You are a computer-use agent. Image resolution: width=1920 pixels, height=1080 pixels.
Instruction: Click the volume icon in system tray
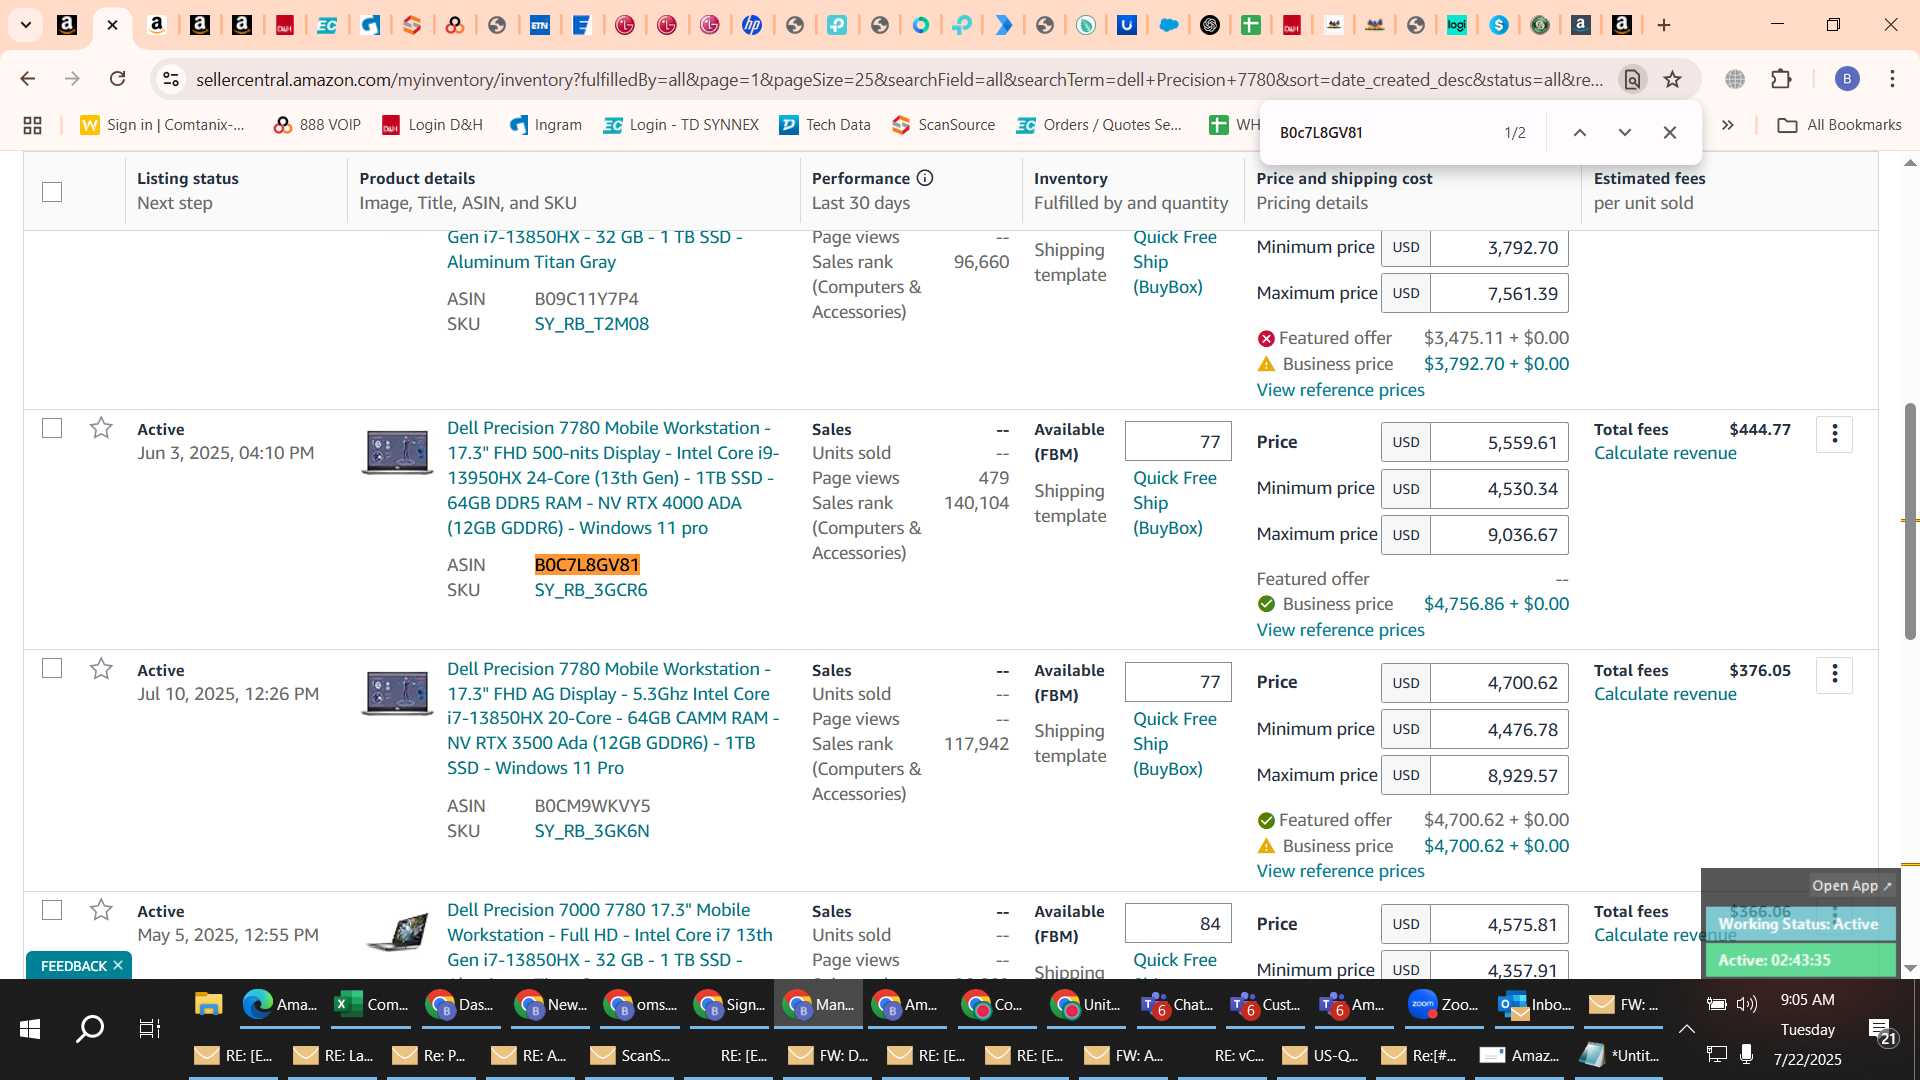click(1747, 1003)
